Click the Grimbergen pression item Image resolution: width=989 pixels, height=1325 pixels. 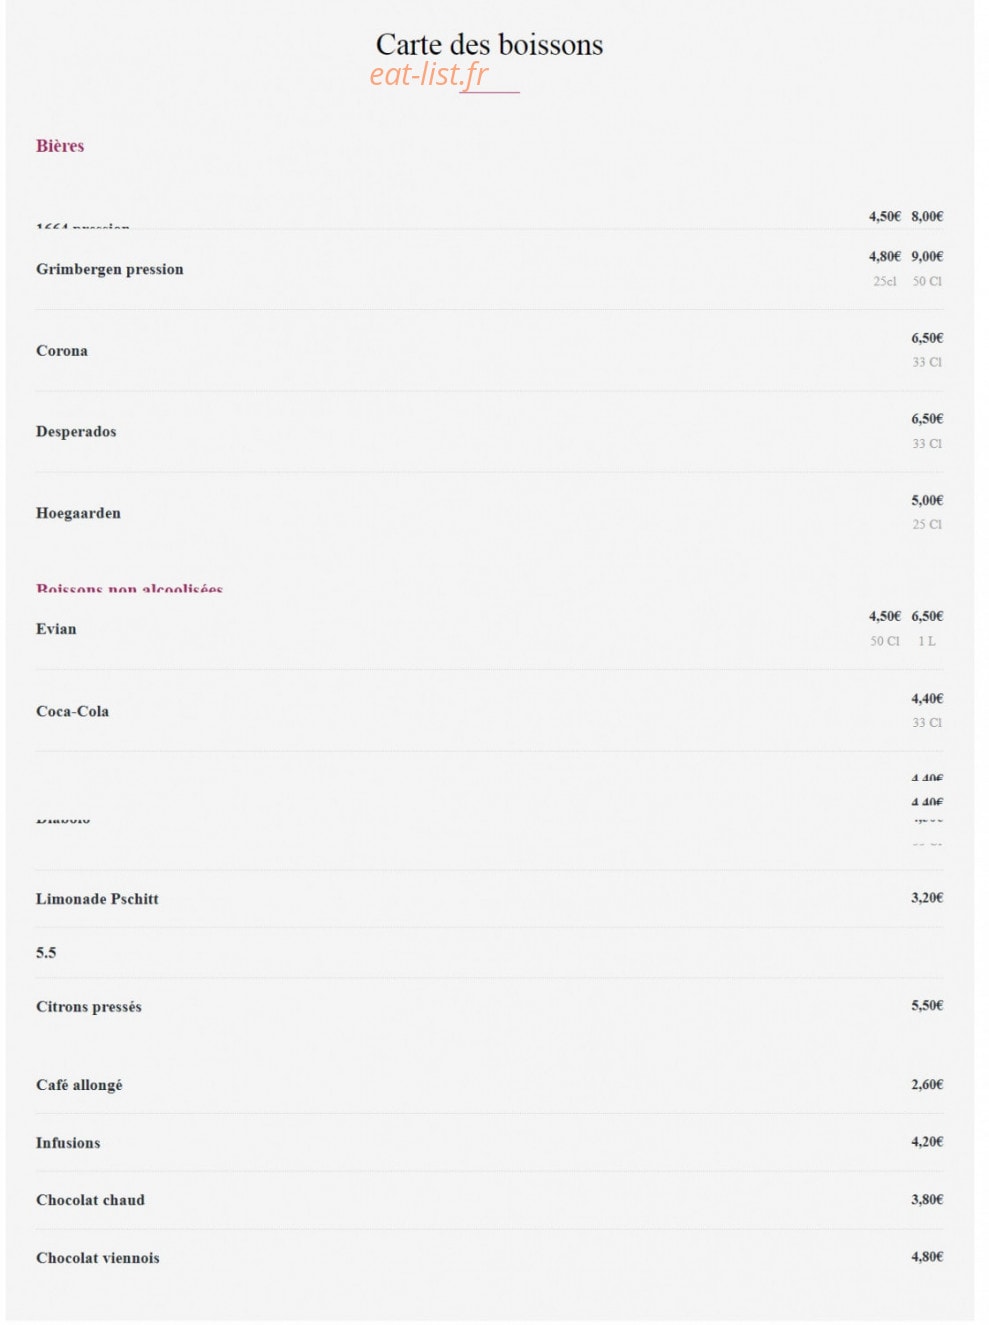[110, 269]
